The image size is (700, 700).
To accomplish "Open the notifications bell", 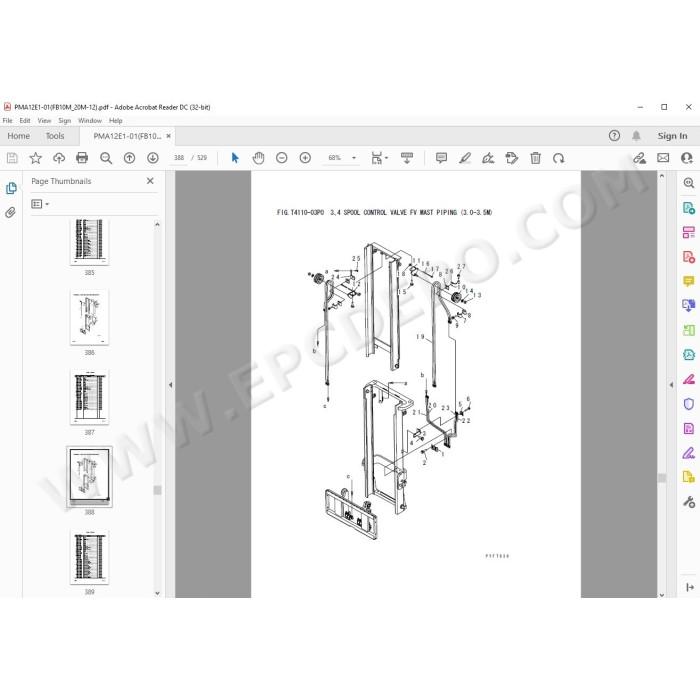I will coord(636,136).
